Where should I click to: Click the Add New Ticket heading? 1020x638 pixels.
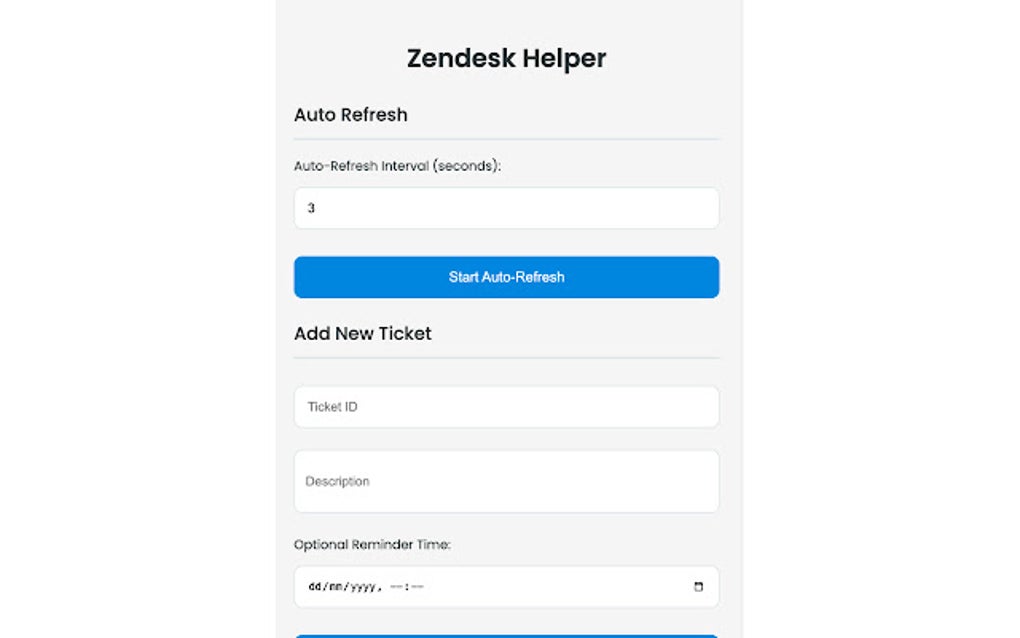click(362, 333)
